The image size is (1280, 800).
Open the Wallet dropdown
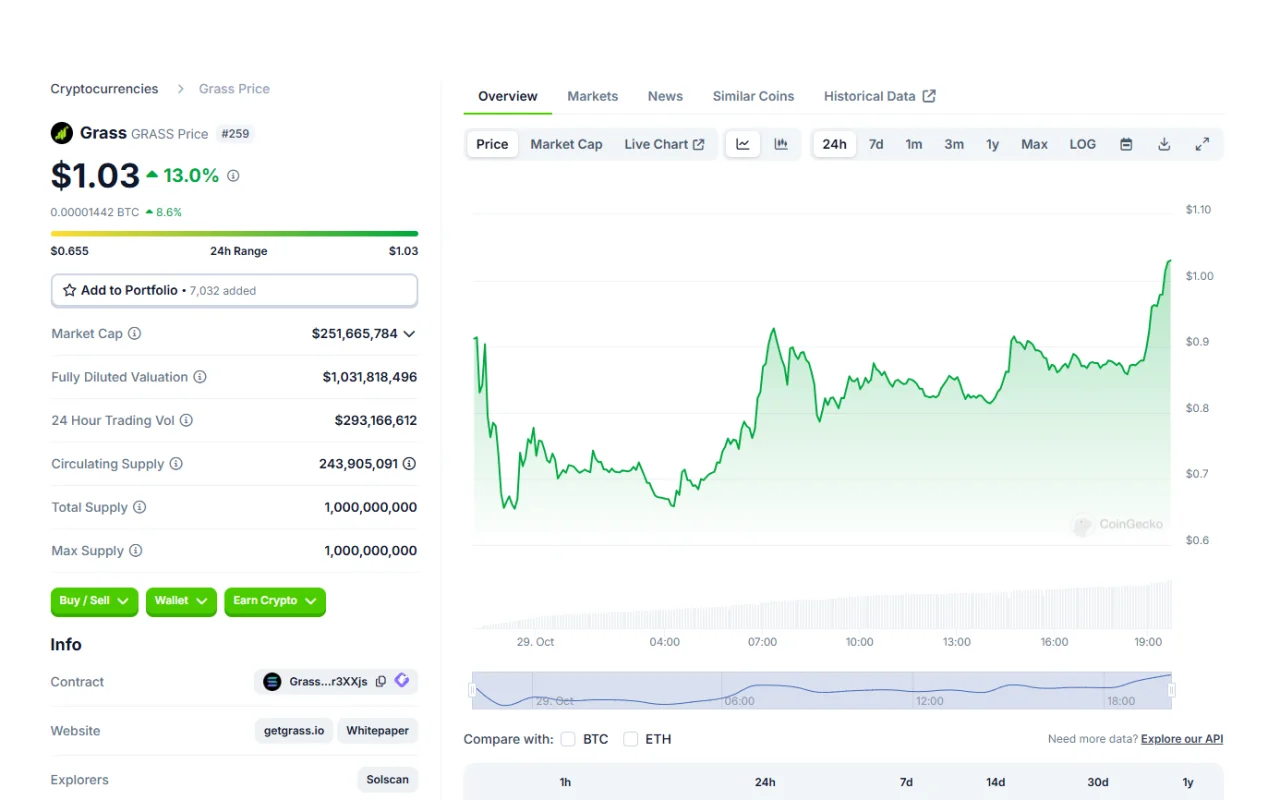(181, 601)
